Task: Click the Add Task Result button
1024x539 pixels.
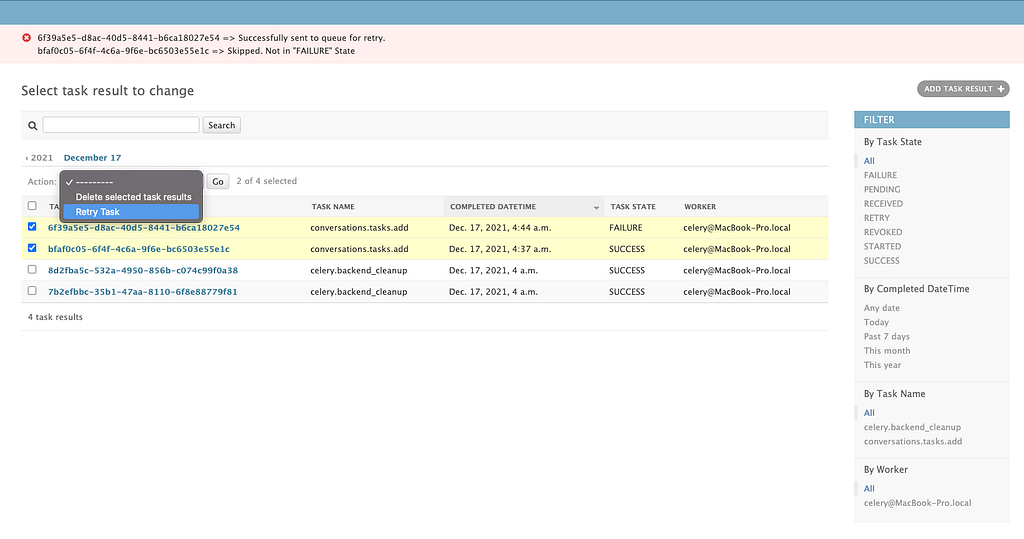Action: coord(963,89)
